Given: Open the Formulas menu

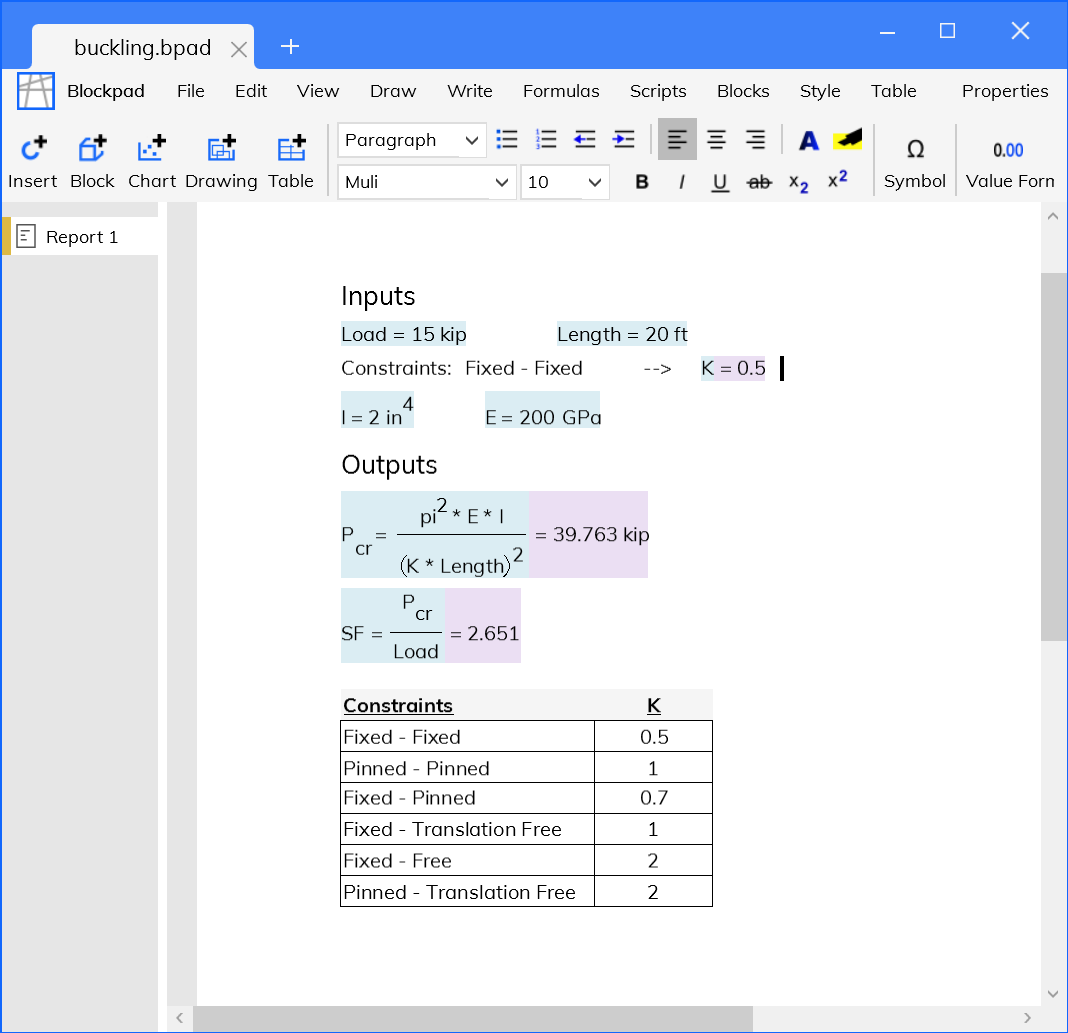Looking at the screenshot, I should tap(561, 91).
